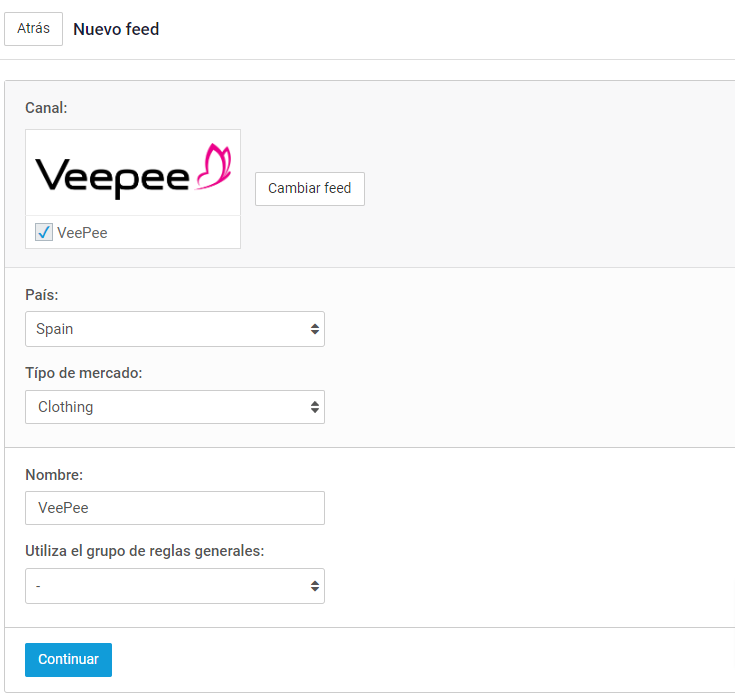Go back with the Atrás button
This screenshot has height=695, width=735.
(x=33, y=29)
